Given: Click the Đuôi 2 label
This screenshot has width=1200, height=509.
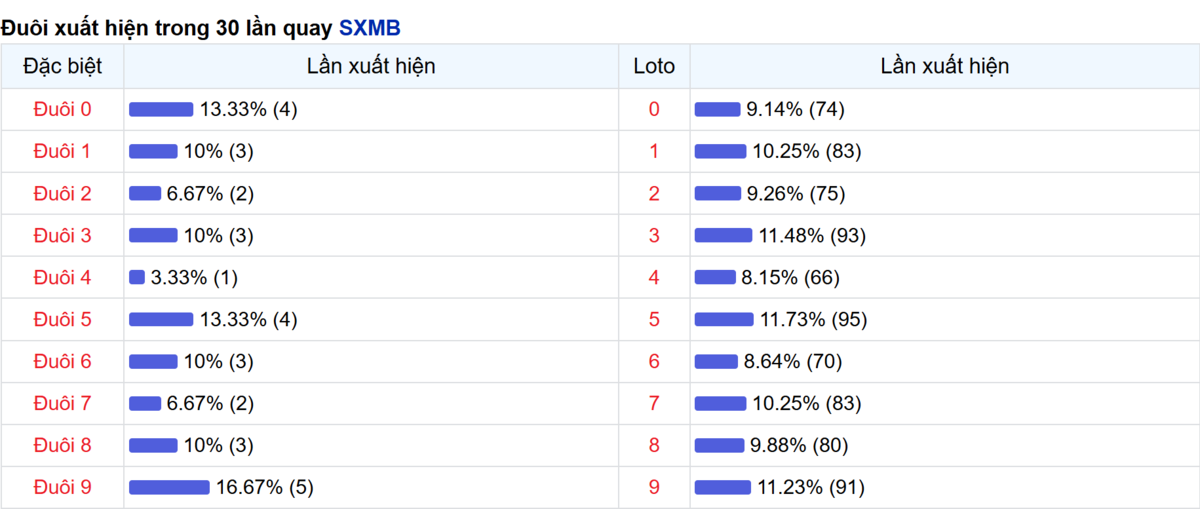Looking at the screenshot, I should point(62,193).
